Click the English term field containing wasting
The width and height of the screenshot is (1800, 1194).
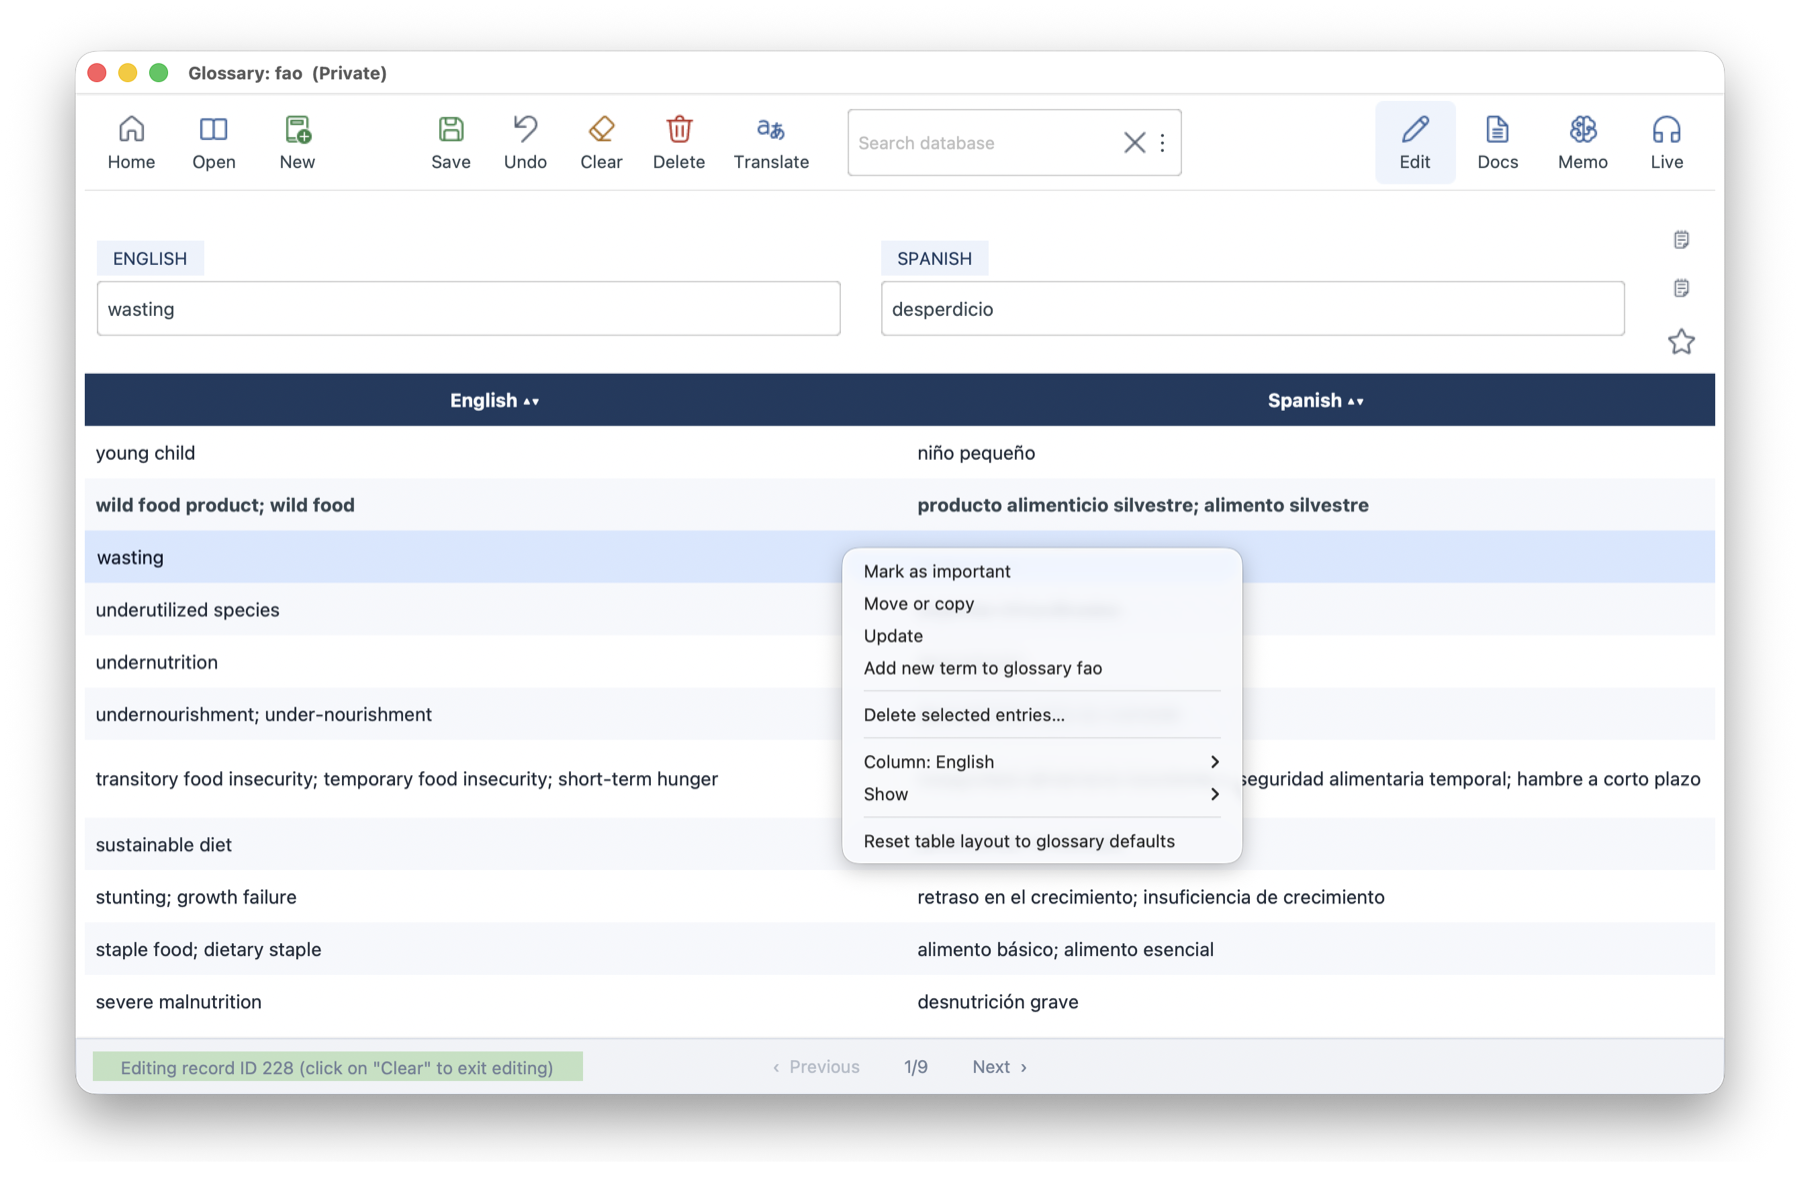tap(468, 309)
